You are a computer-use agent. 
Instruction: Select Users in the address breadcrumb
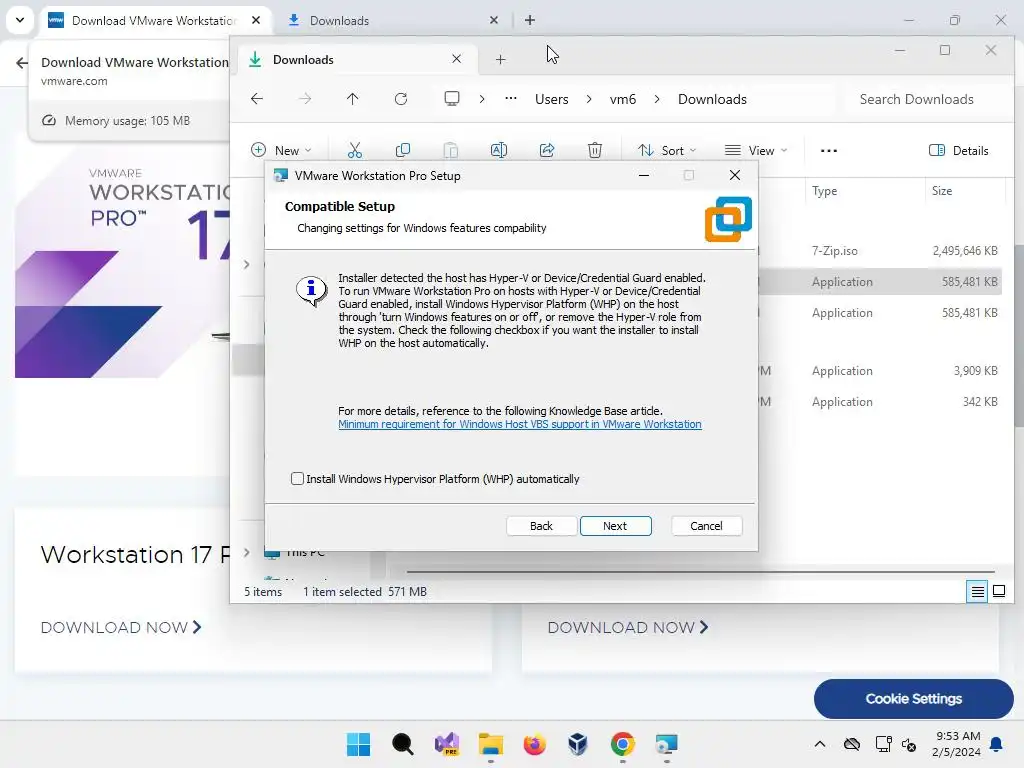(x=552, y=99)
